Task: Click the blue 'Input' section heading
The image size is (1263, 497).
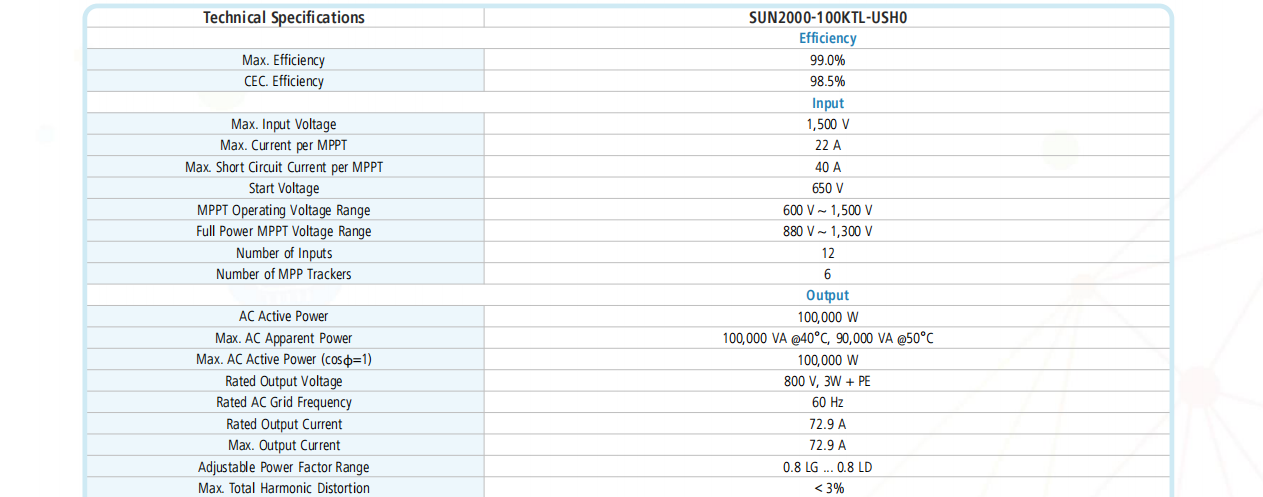Action: (828, 103)
